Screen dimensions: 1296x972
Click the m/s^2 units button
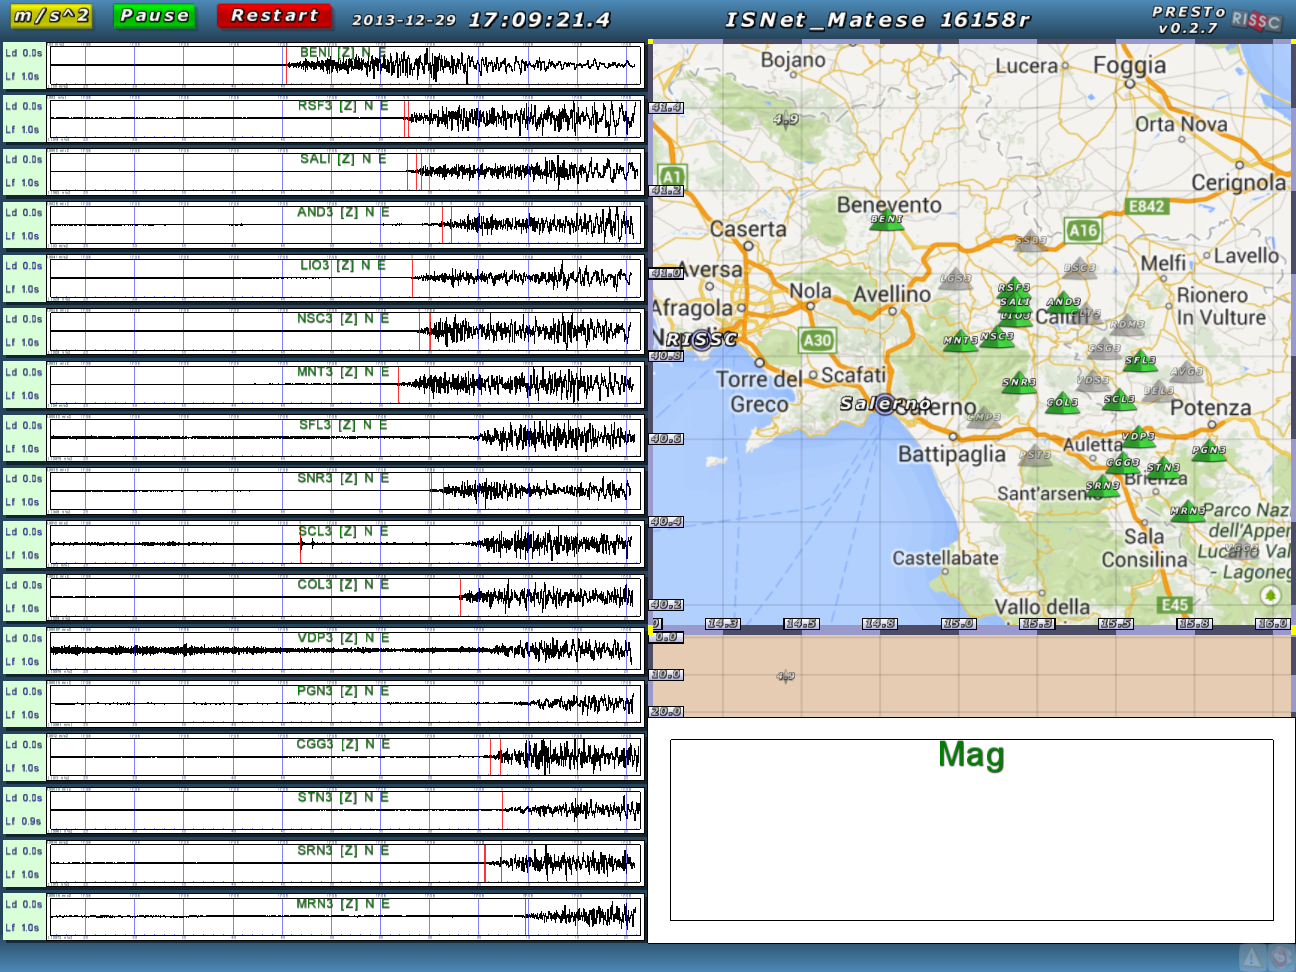tap(51, 16)
